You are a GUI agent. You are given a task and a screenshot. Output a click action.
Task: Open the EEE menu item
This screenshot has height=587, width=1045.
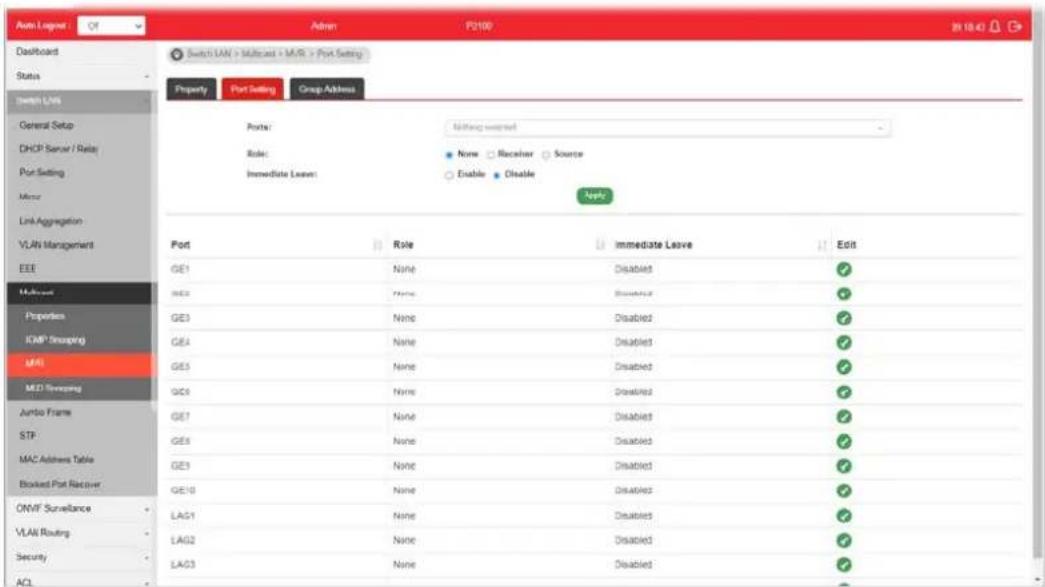tap(27, 269)
